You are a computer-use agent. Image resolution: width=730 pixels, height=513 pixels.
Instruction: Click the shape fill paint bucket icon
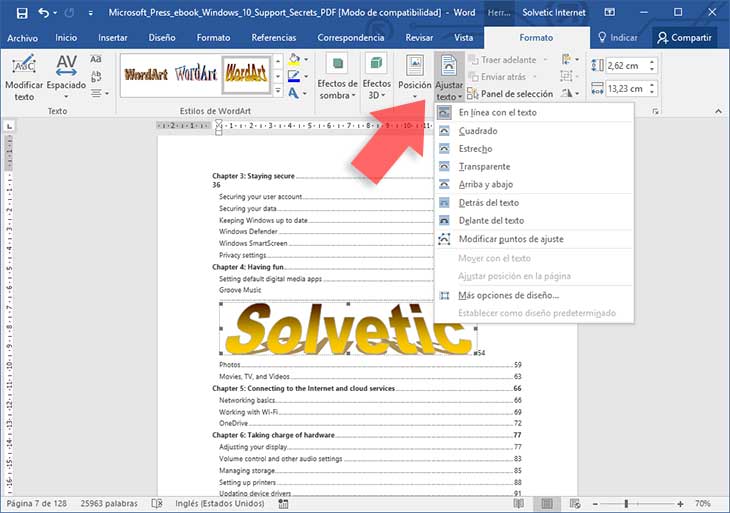[x=294, y=60]
